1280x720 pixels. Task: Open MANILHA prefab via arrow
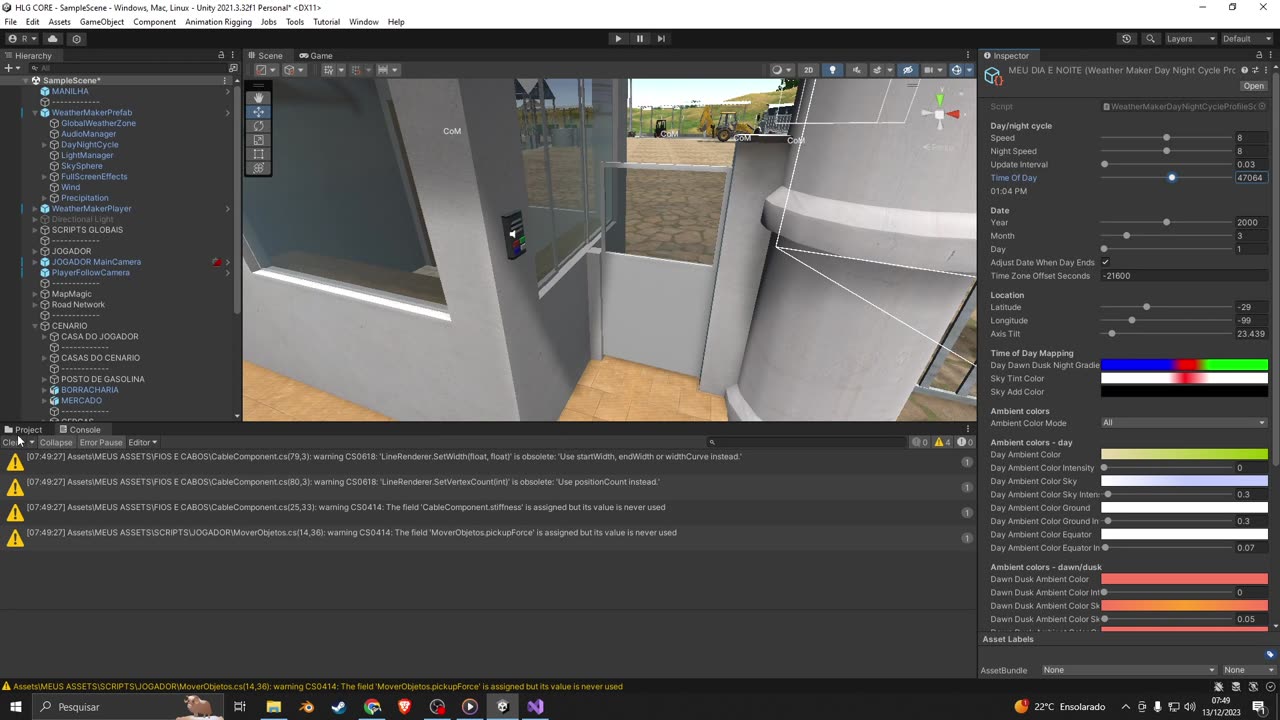(227, 91)
